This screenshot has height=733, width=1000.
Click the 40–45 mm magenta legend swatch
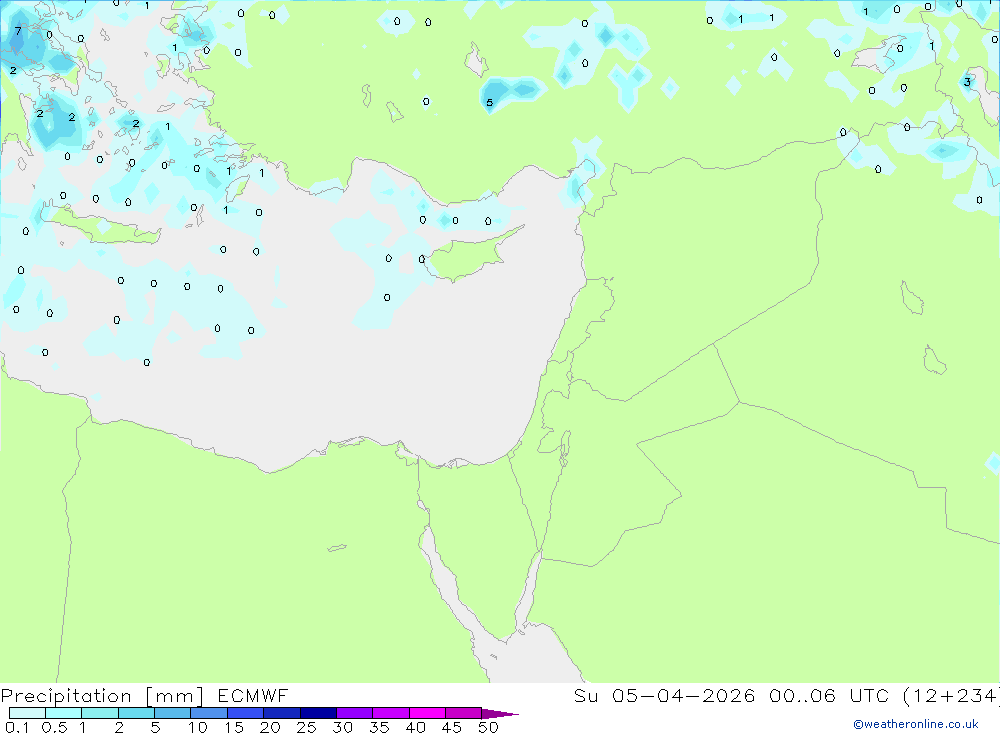(427, 713)
